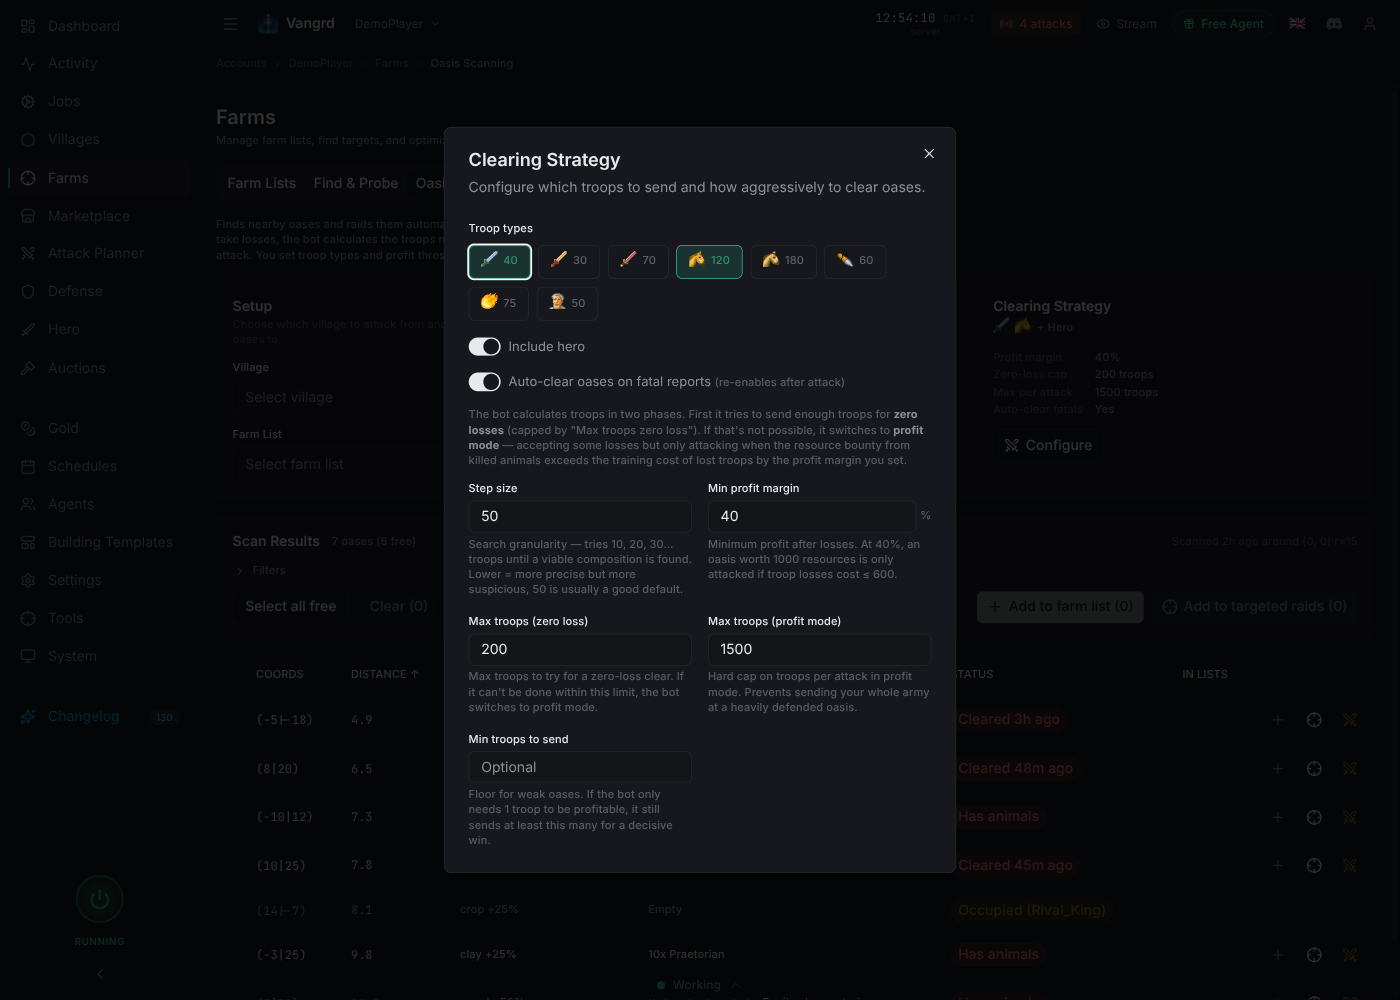This screenshot has width=1400, height=1000.
Task: Select the Attack Planner icon in sidebar
Action: pos(29,253)
